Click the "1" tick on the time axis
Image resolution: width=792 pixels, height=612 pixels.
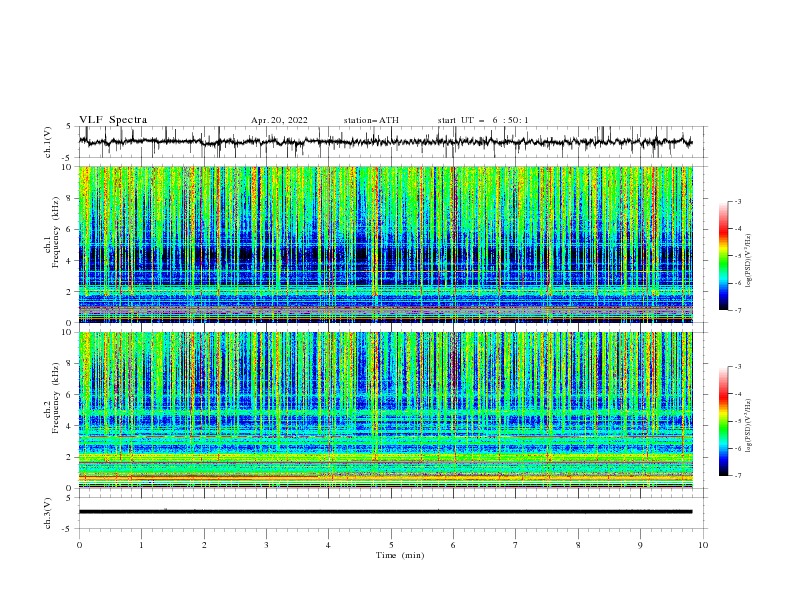click(x=141, y=545)
